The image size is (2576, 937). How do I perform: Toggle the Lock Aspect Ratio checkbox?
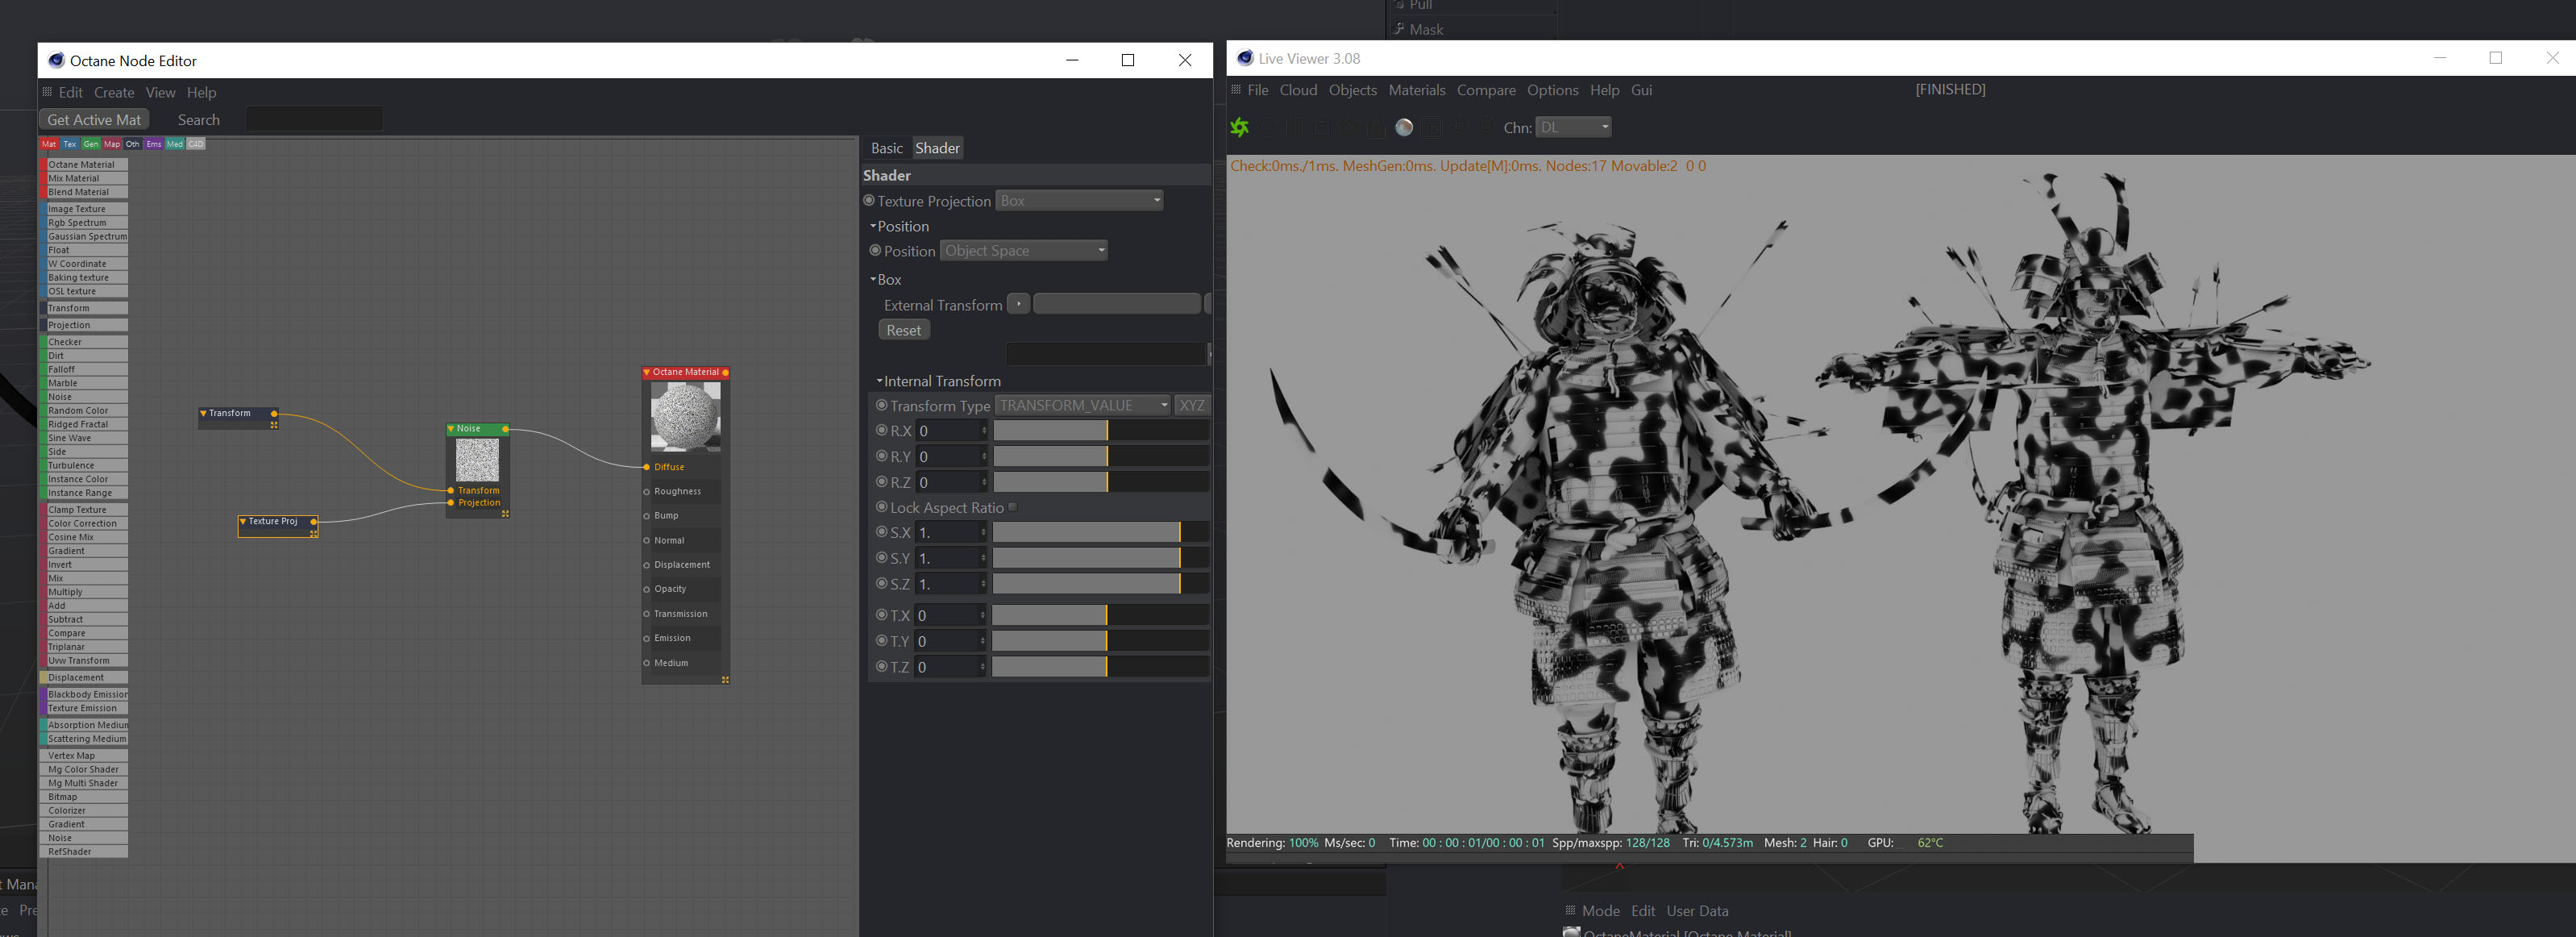pos(1013,507)
